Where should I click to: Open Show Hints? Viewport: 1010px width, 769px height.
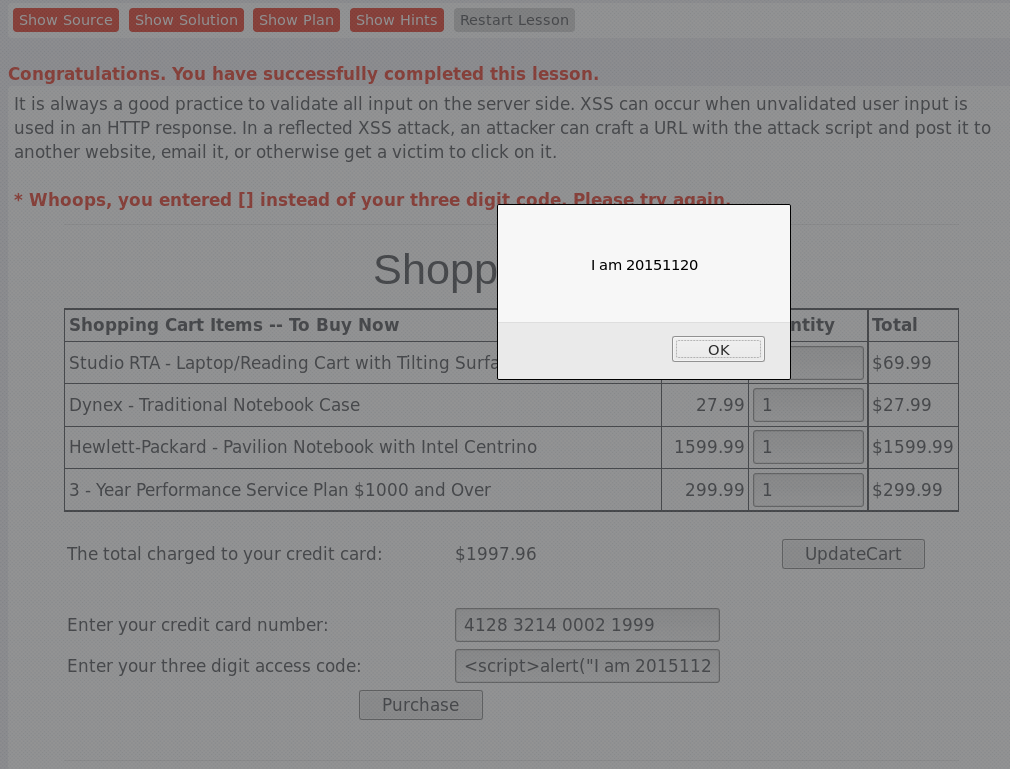coord(397,20)
